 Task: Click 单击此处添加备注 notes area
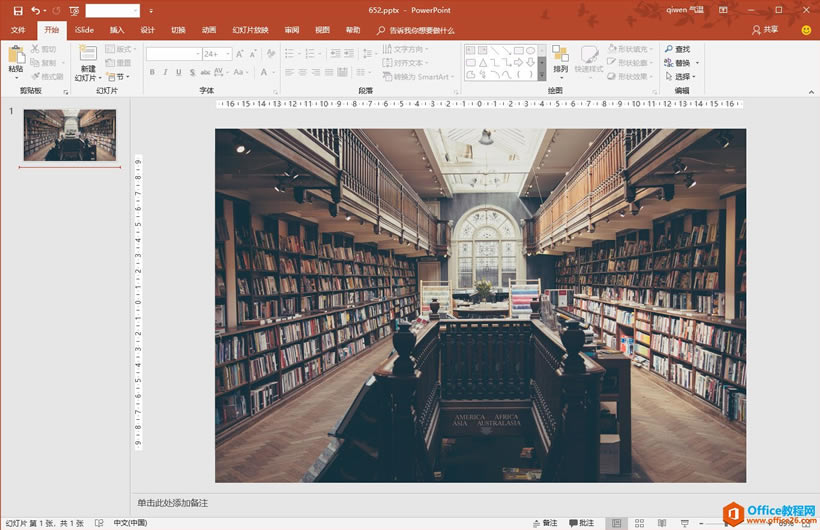(x=173, y=503)
